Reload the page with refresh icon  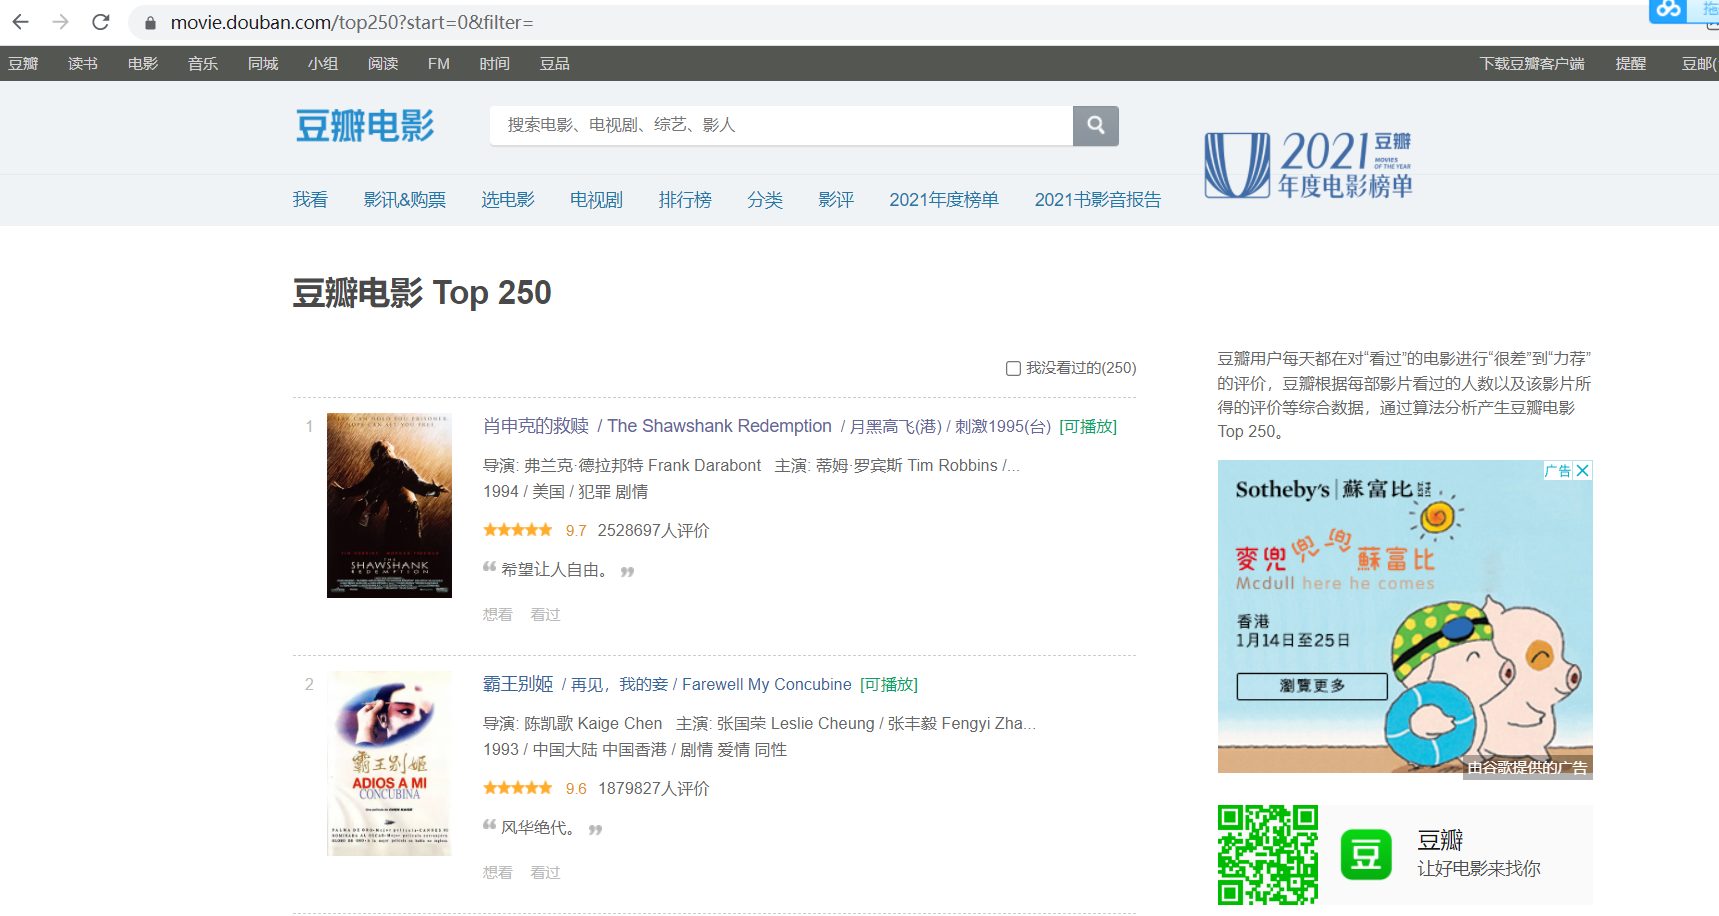tap(100, 22)
